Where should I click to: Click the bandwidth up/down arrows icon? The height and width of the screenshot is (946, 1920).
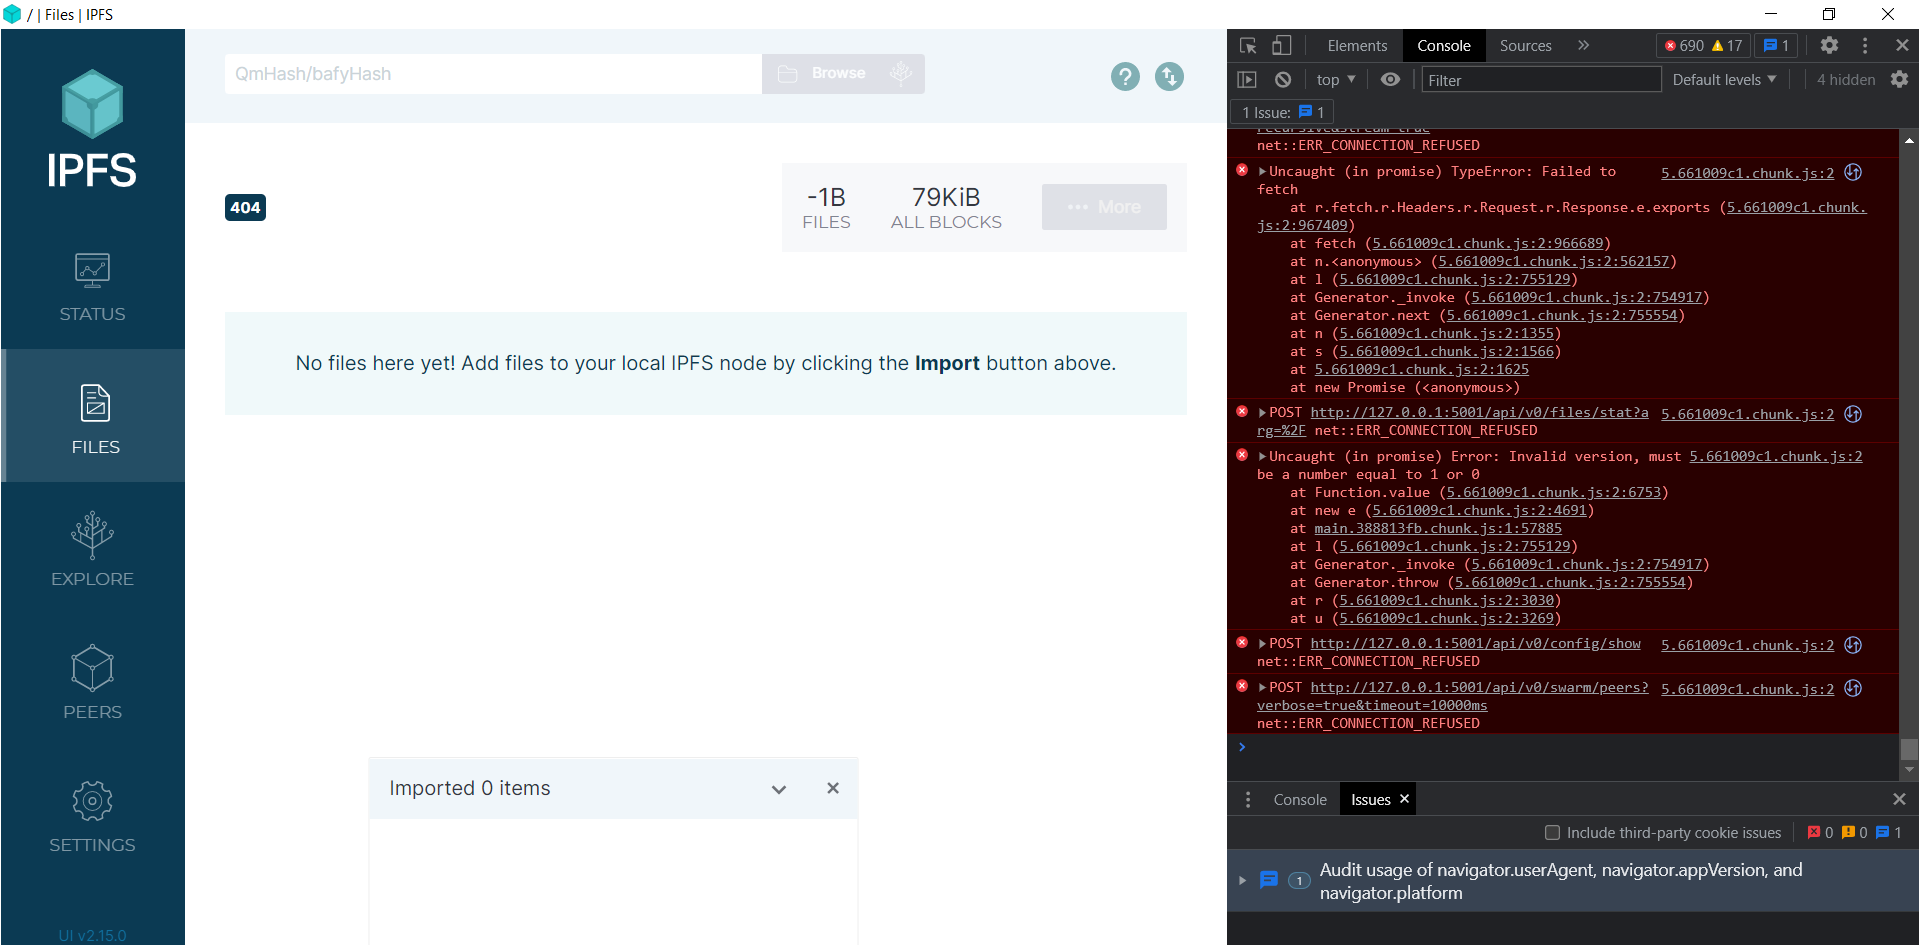[x=1169, y=76]
